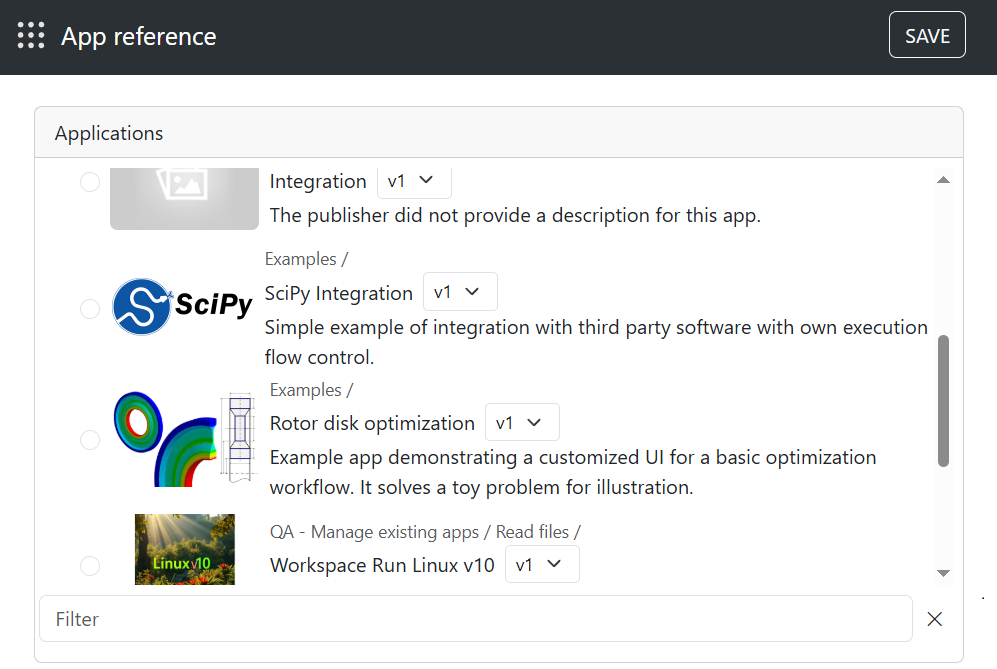Clear the filter with the X icon
The width and height of the screenshot is (997, 669).
point(935,619)
